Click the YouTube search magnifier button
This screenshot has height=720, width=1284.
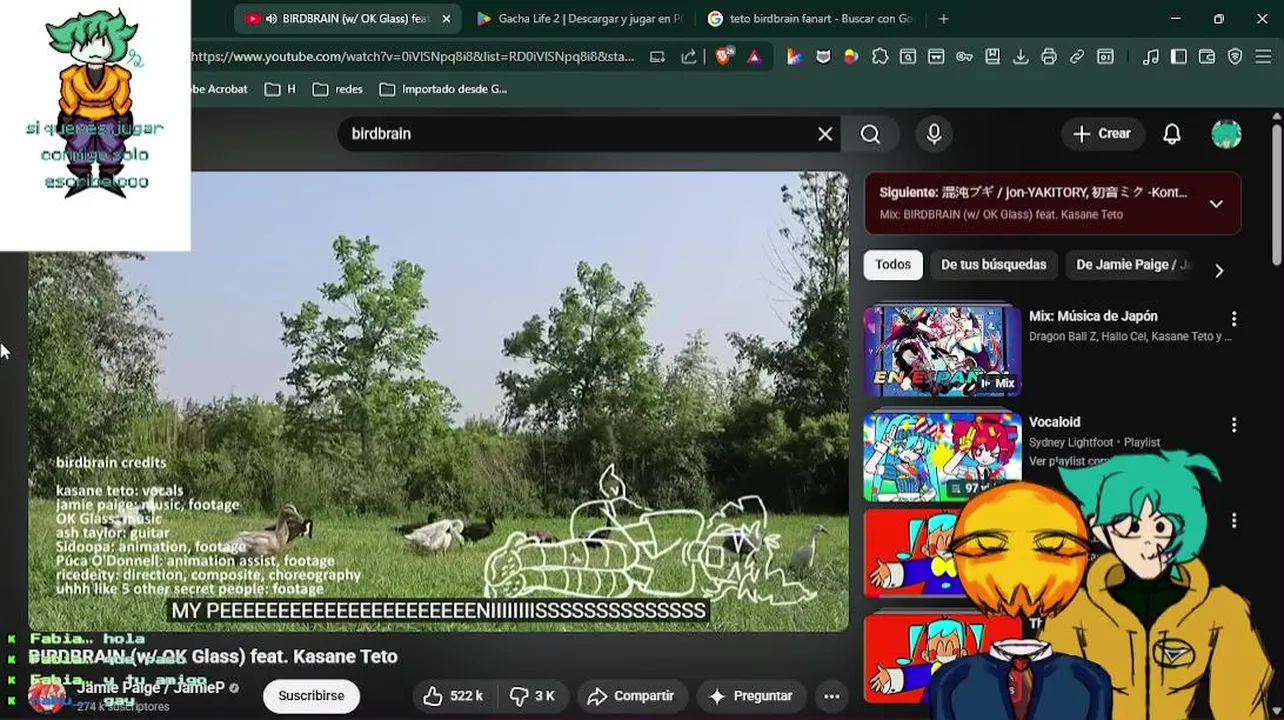(870, 134)
